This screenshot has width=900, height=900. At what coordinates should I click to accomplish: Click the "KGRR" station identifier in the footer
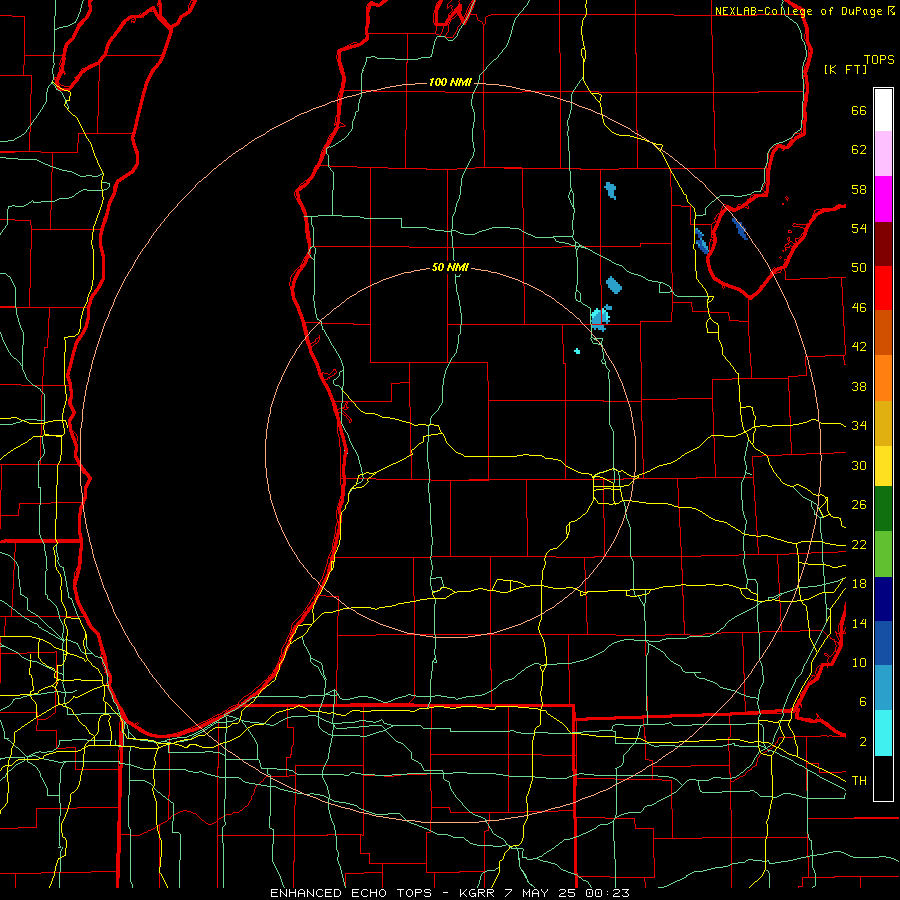coord(476,893)
